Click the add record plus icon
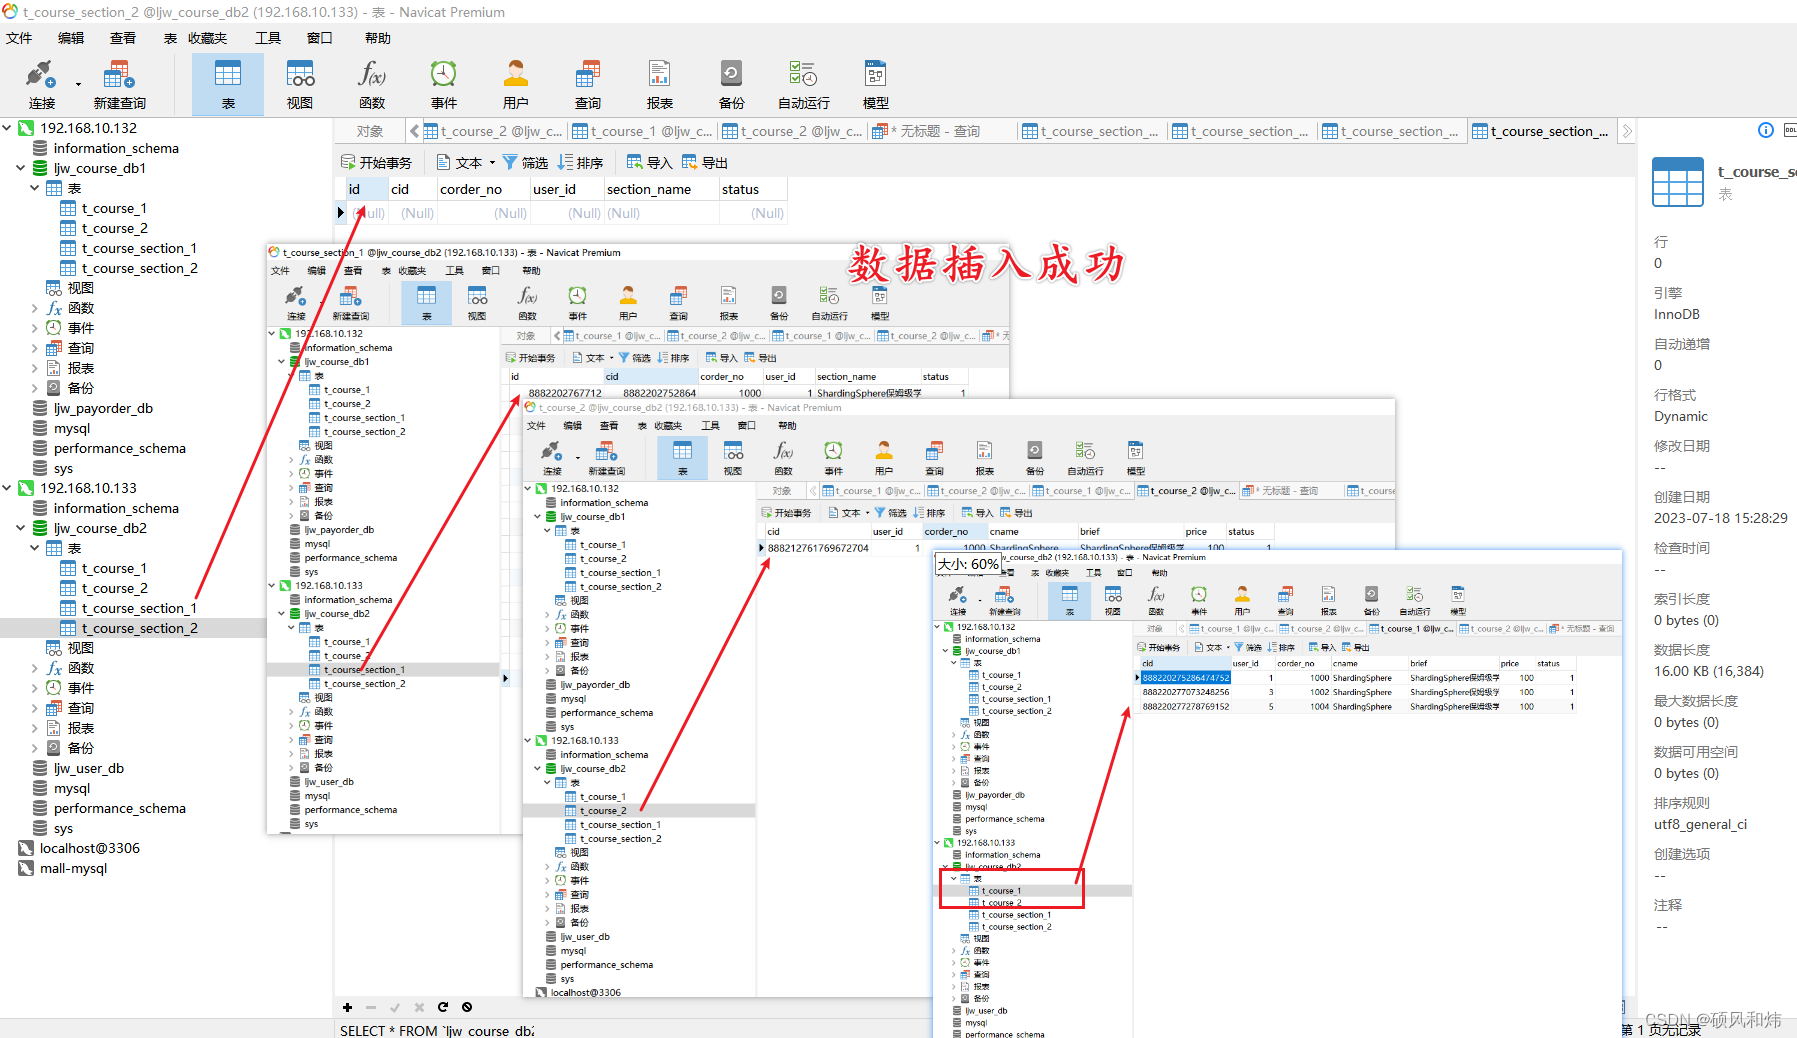 pyautogui.click(x=347, y=1007)
